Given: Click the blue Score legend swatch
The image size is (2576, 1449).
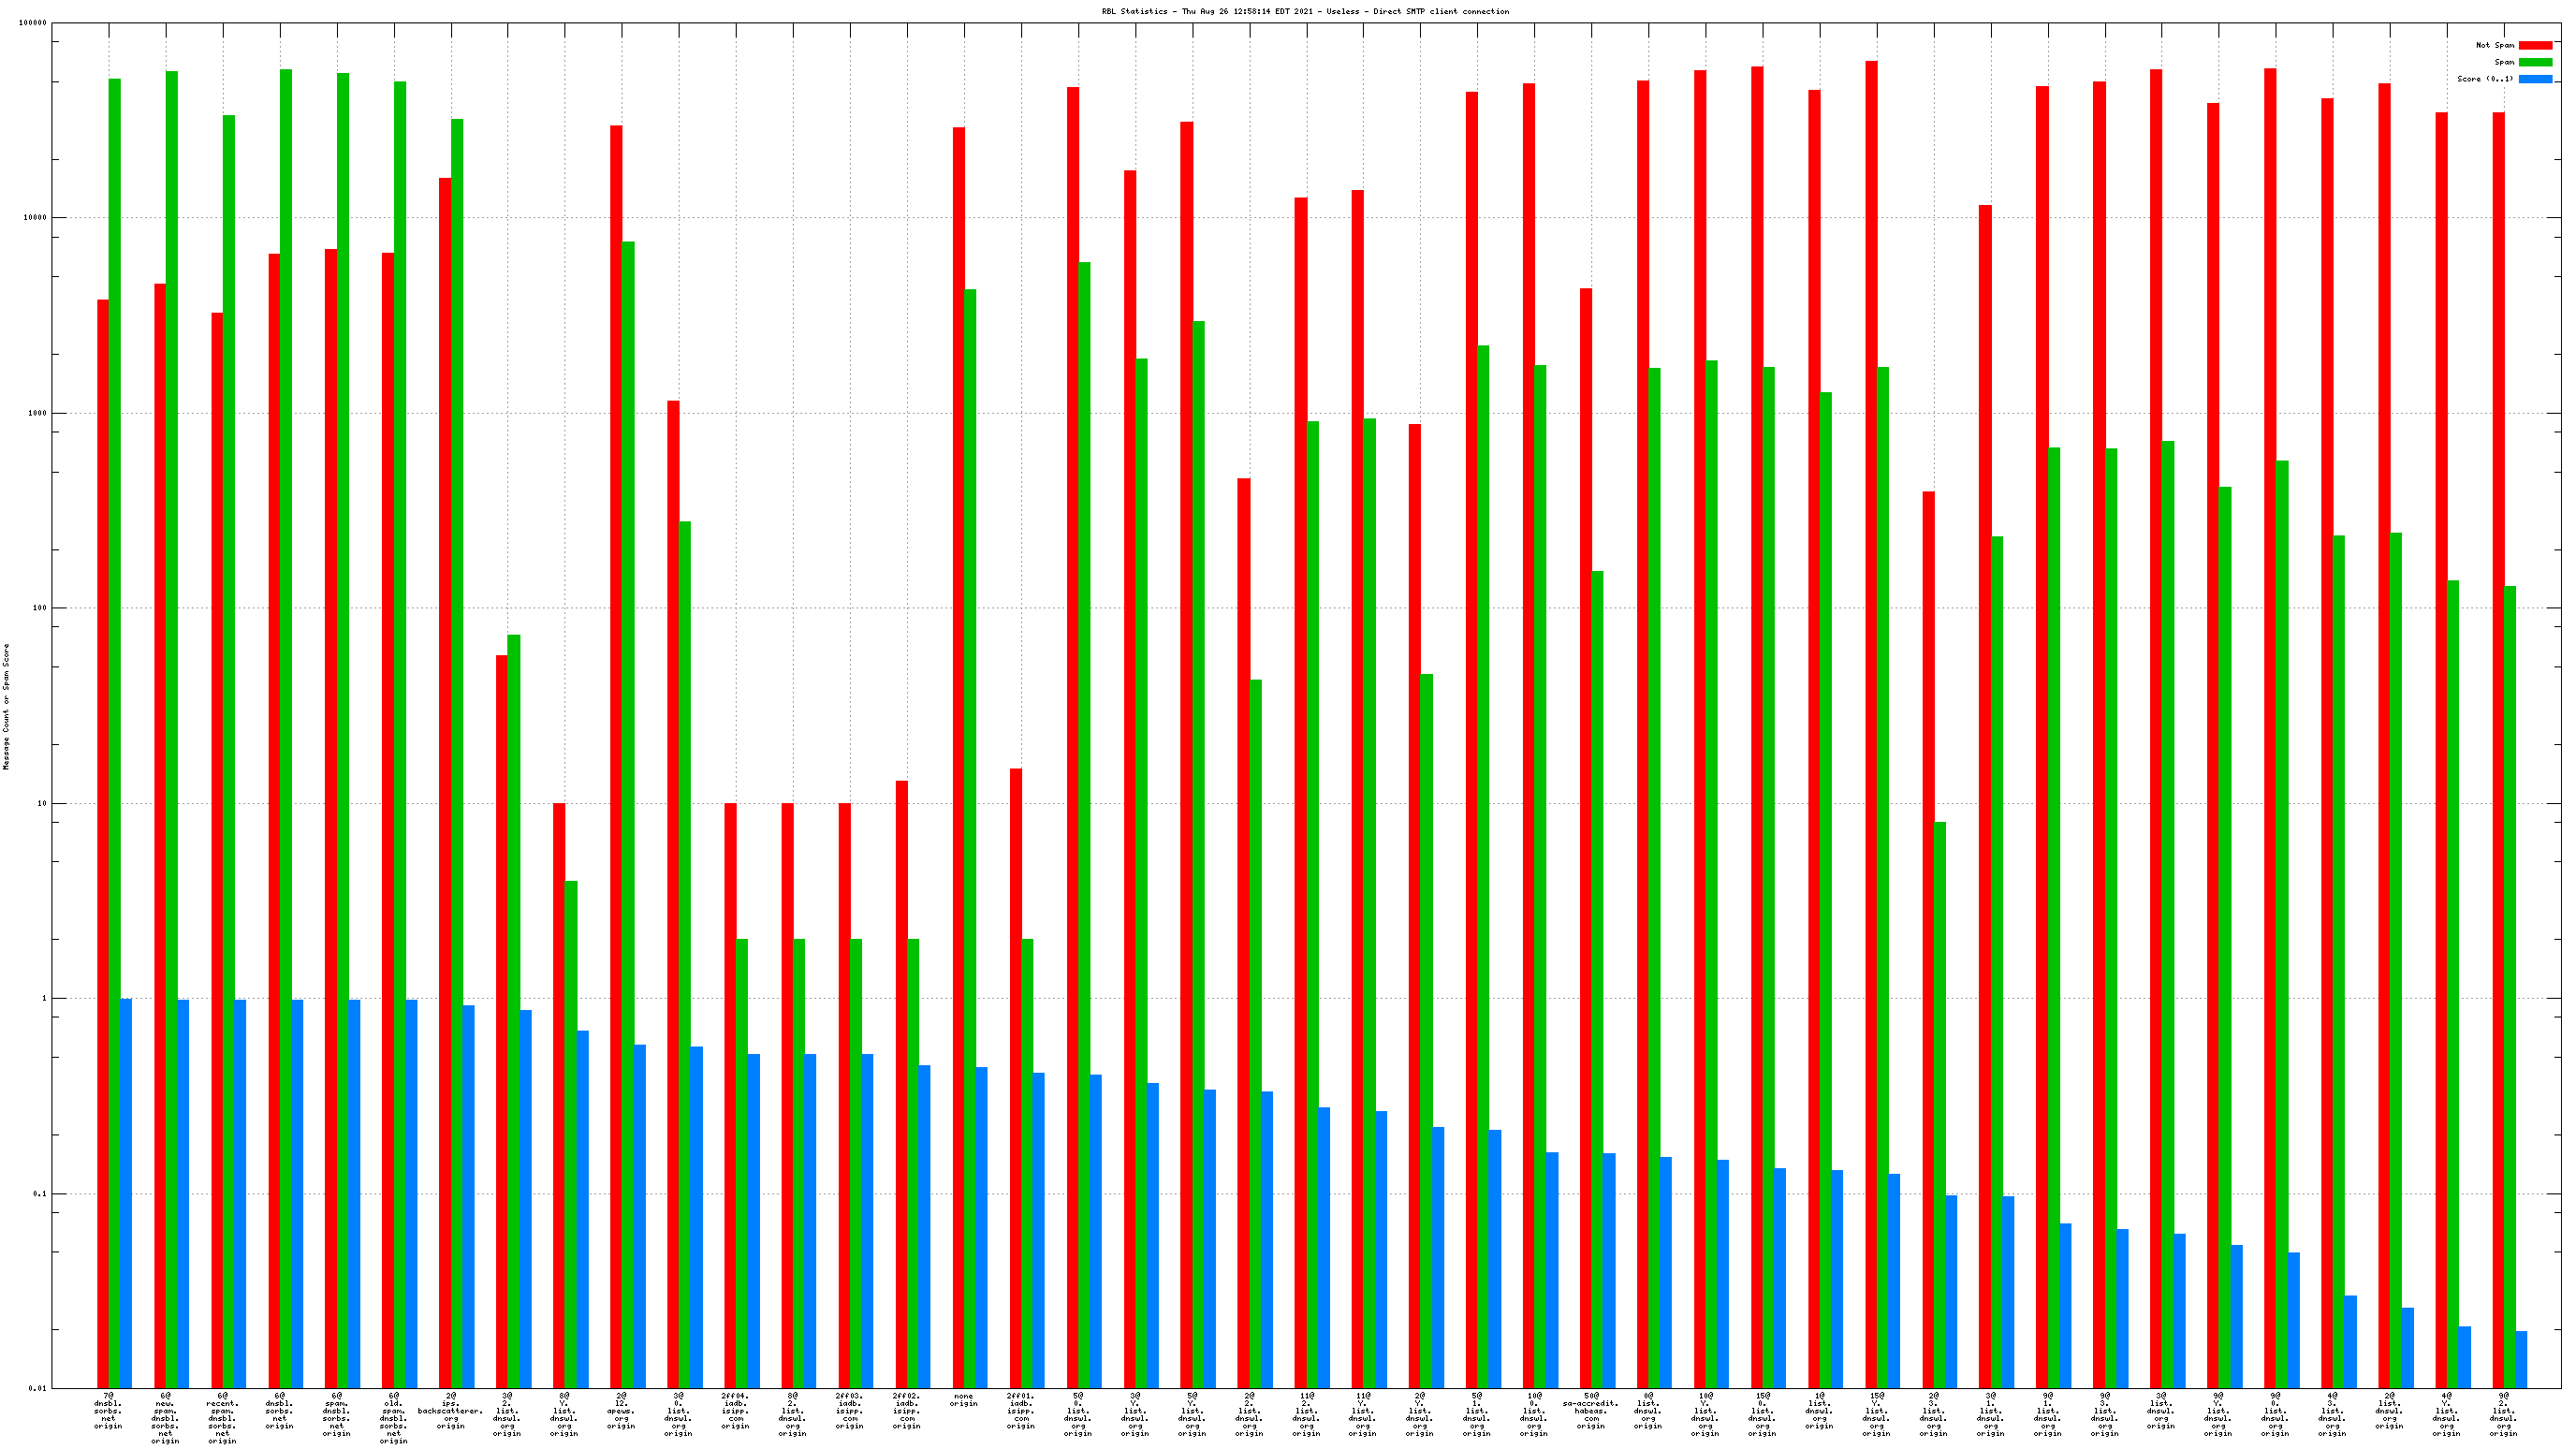Looking at the screenshot, I should [2535, 79].
